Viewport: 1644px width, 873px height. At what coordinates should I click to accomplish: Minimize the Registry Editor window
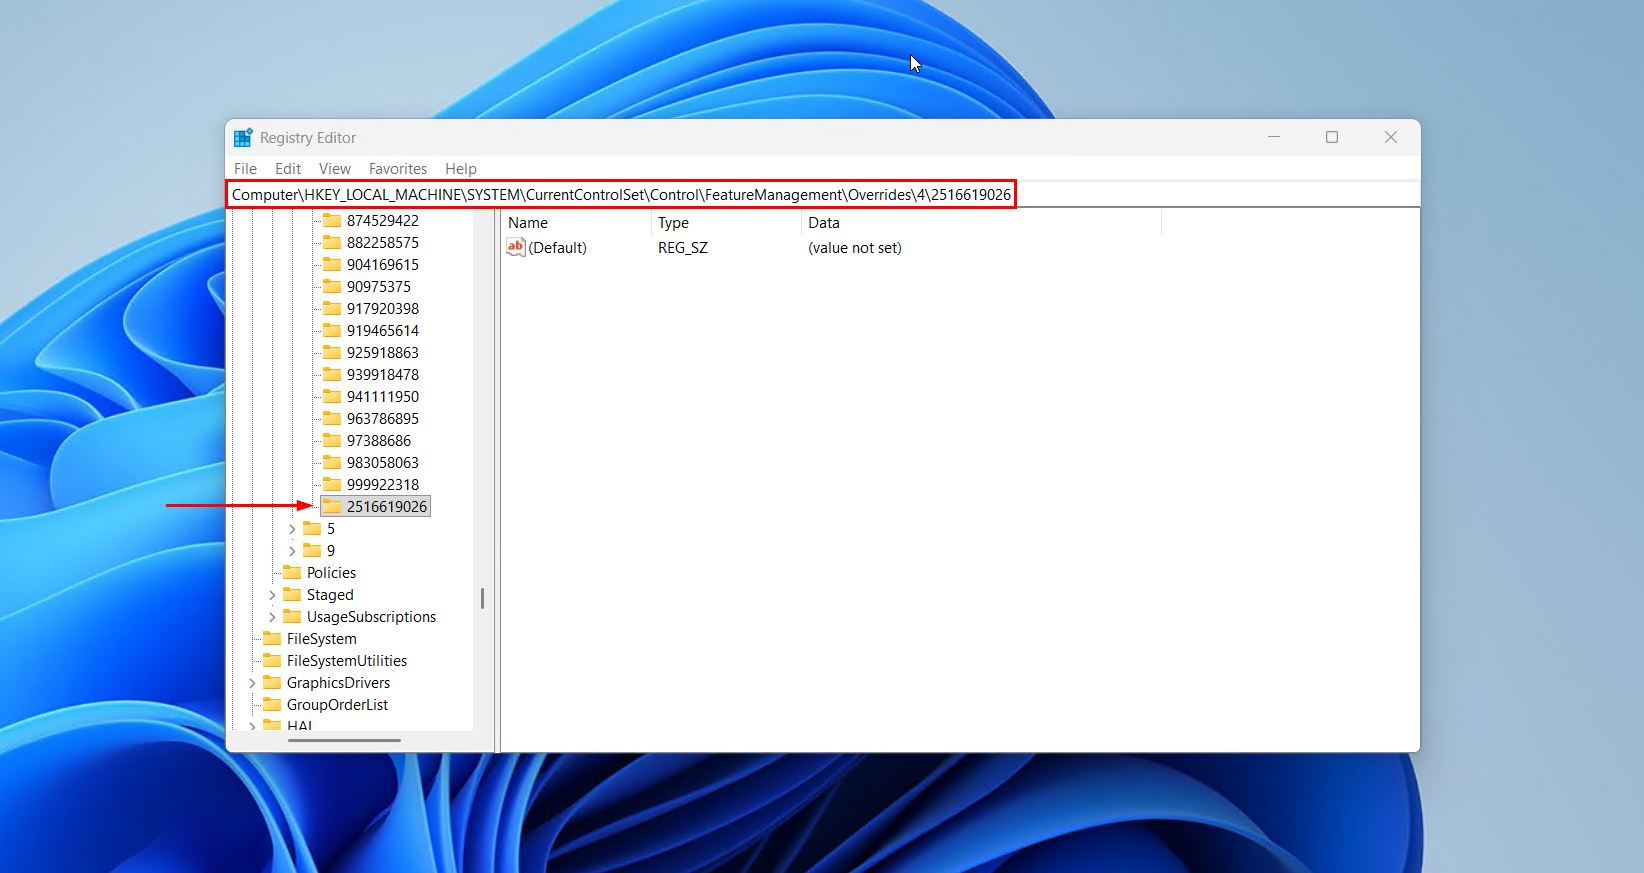(x=1274, y=137)
